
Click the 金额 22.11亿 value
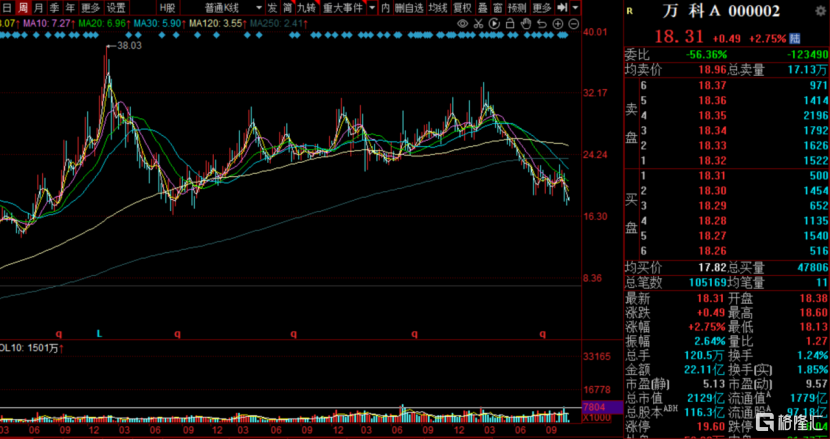pos(707,369)
